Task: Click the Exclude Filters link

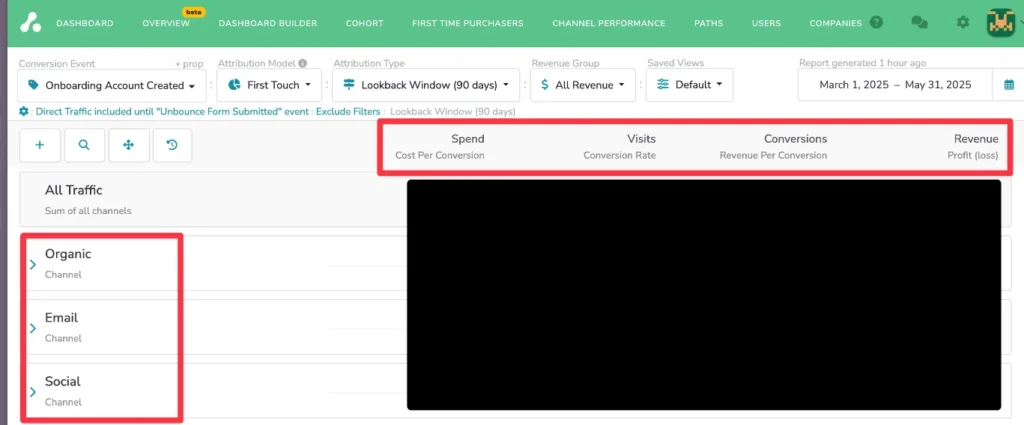Action: [348, 112]
